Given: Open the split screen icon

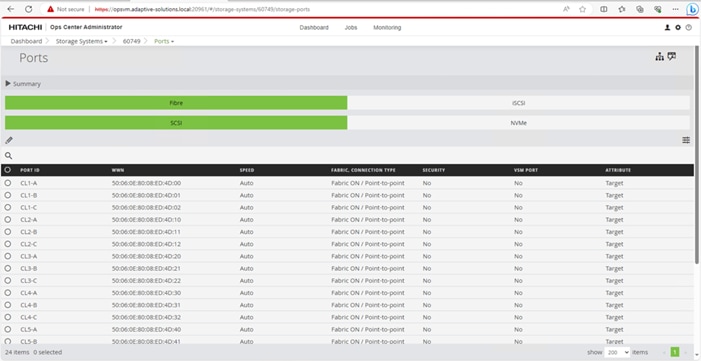Looking at the screenshot, I should tap(604, 9).
